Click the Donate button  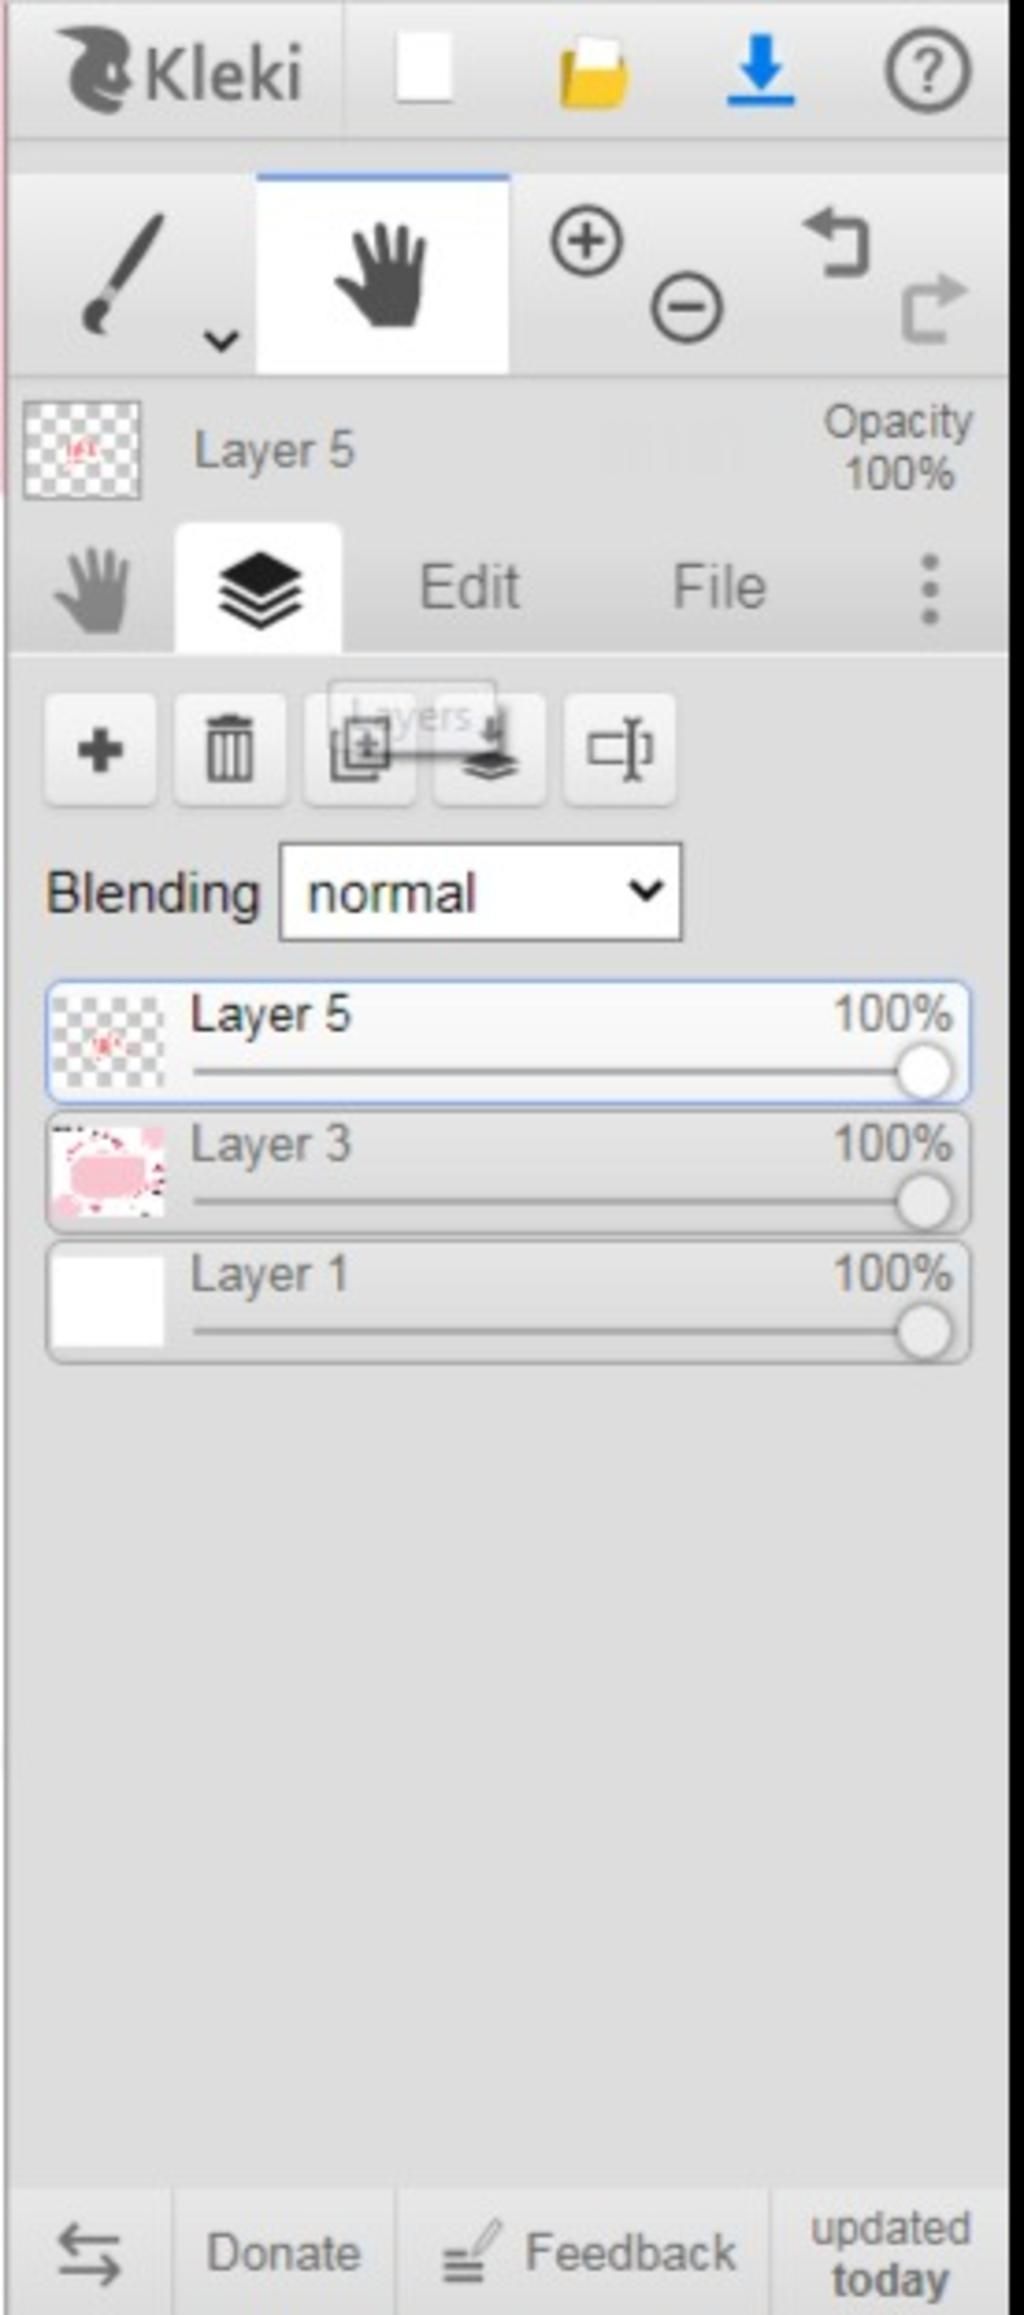click(284, 2252)
